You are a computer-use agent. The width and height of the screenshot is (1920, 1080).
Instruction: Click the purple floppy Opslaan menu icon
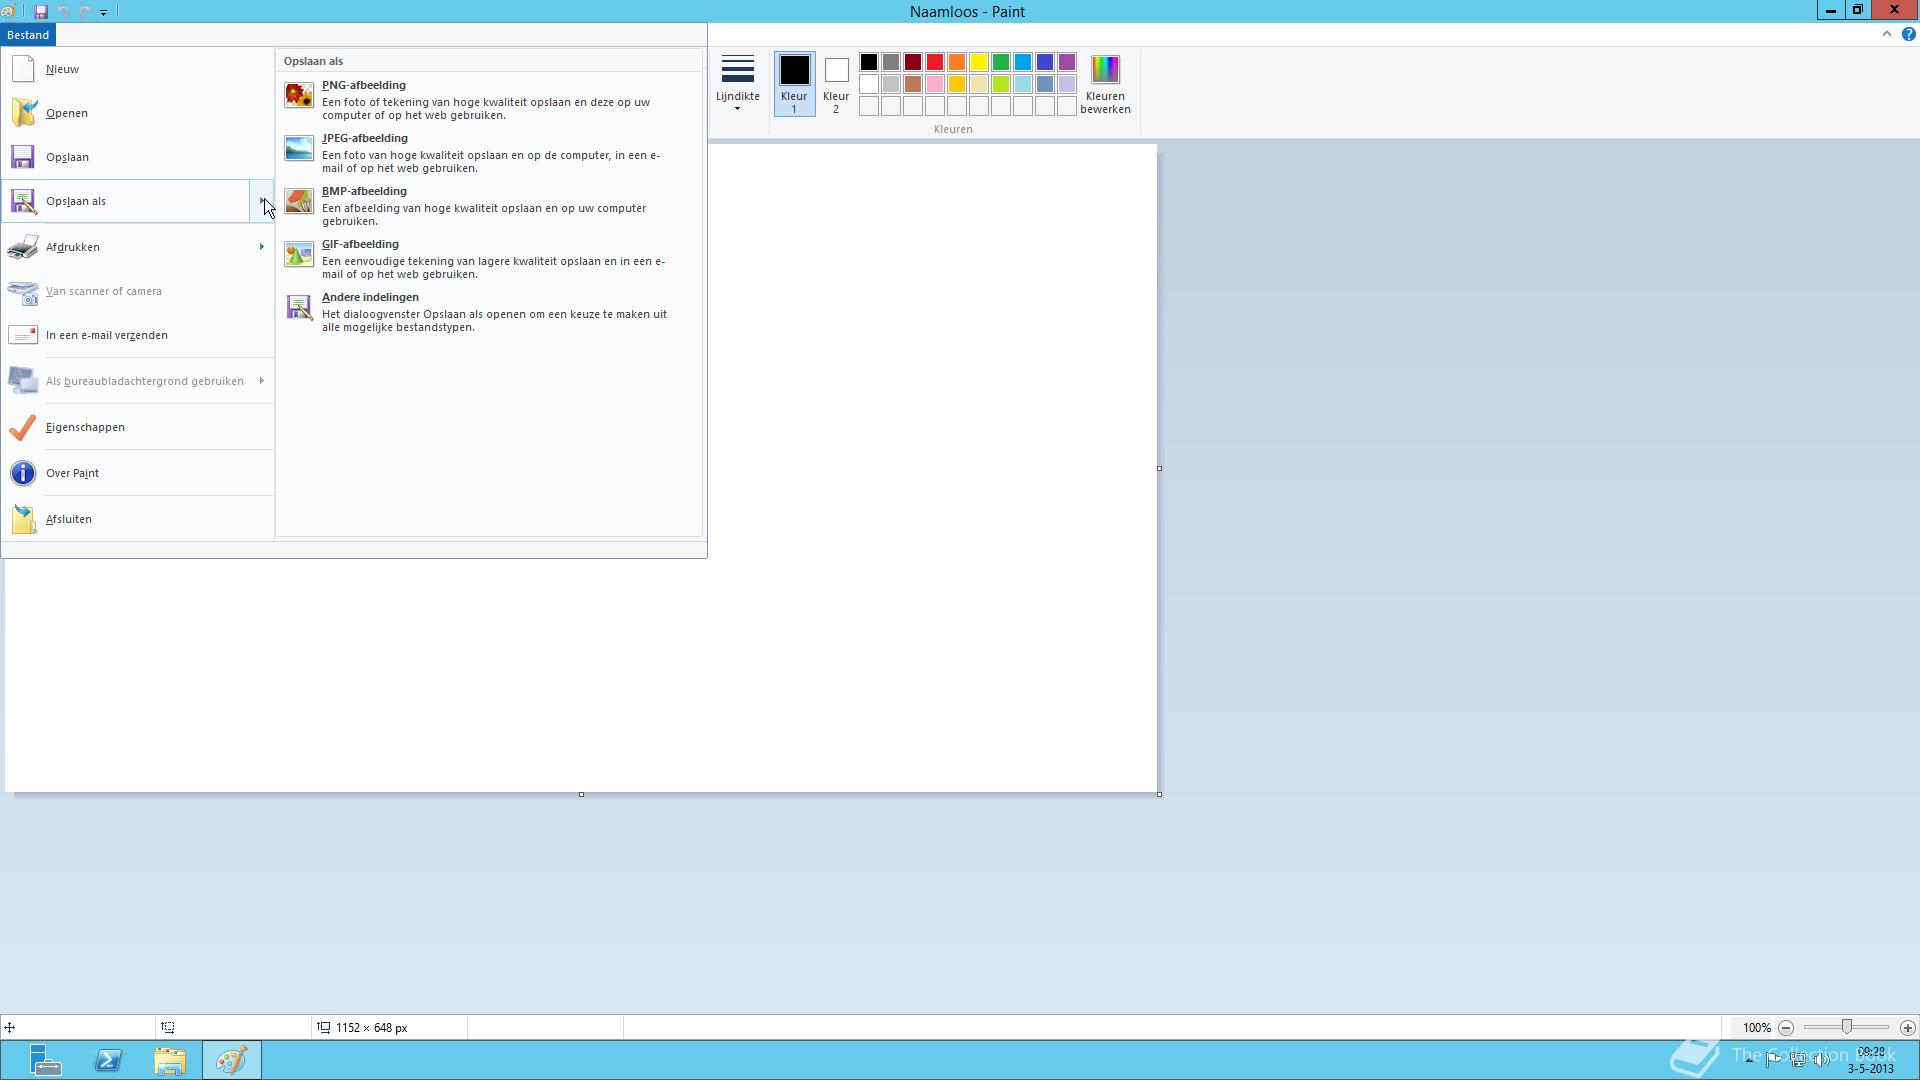[x=23, y=157]
